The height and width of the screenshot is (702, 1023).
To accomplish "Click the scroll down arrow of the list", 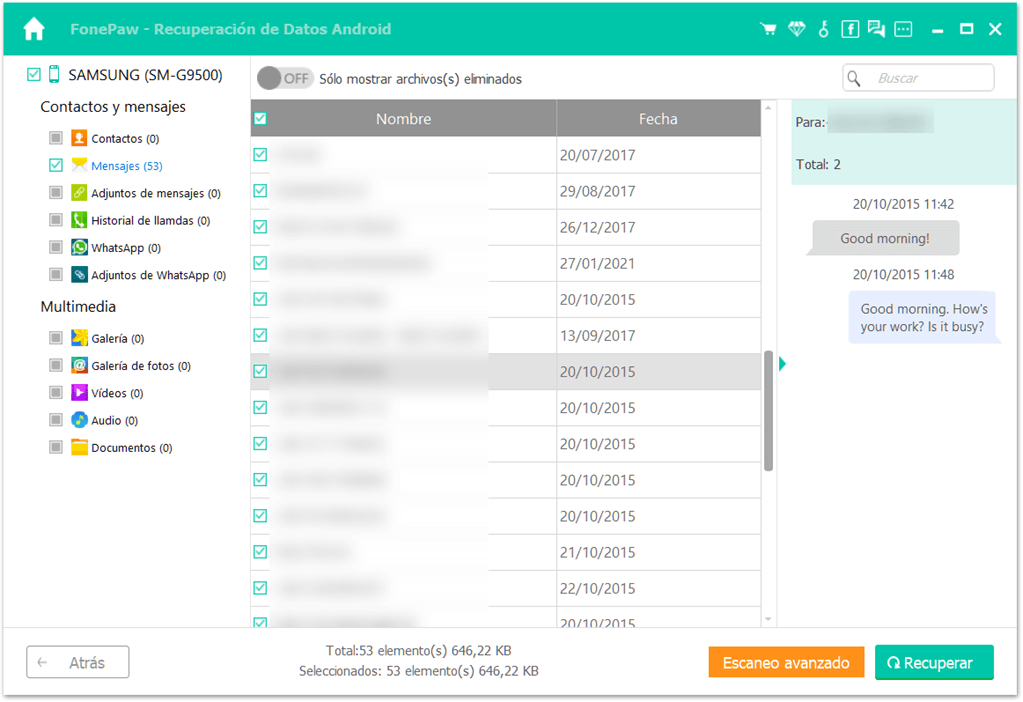I will tap(768, 619).
